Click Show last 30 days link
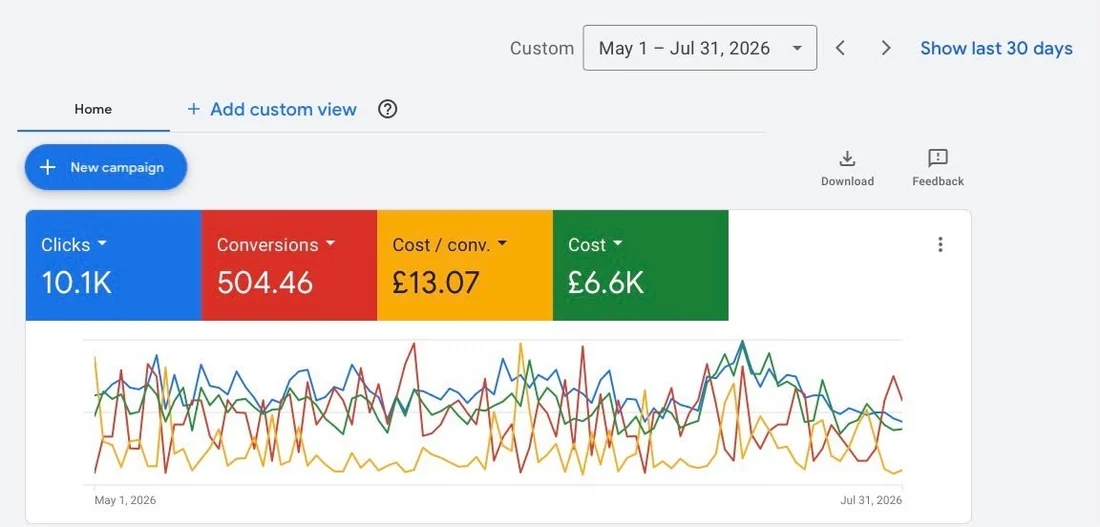Image resolution: width=1100 pixels, height=527 pixels. coord(996,48)
